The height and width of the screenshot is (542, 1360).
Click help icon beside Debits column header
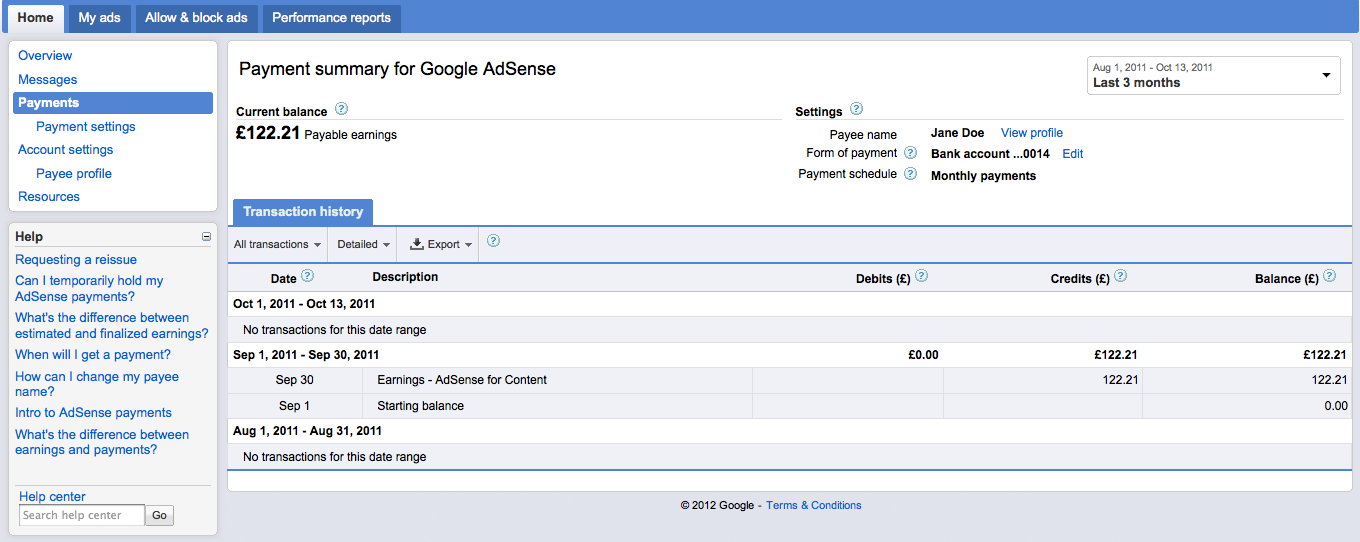[921, 276]
